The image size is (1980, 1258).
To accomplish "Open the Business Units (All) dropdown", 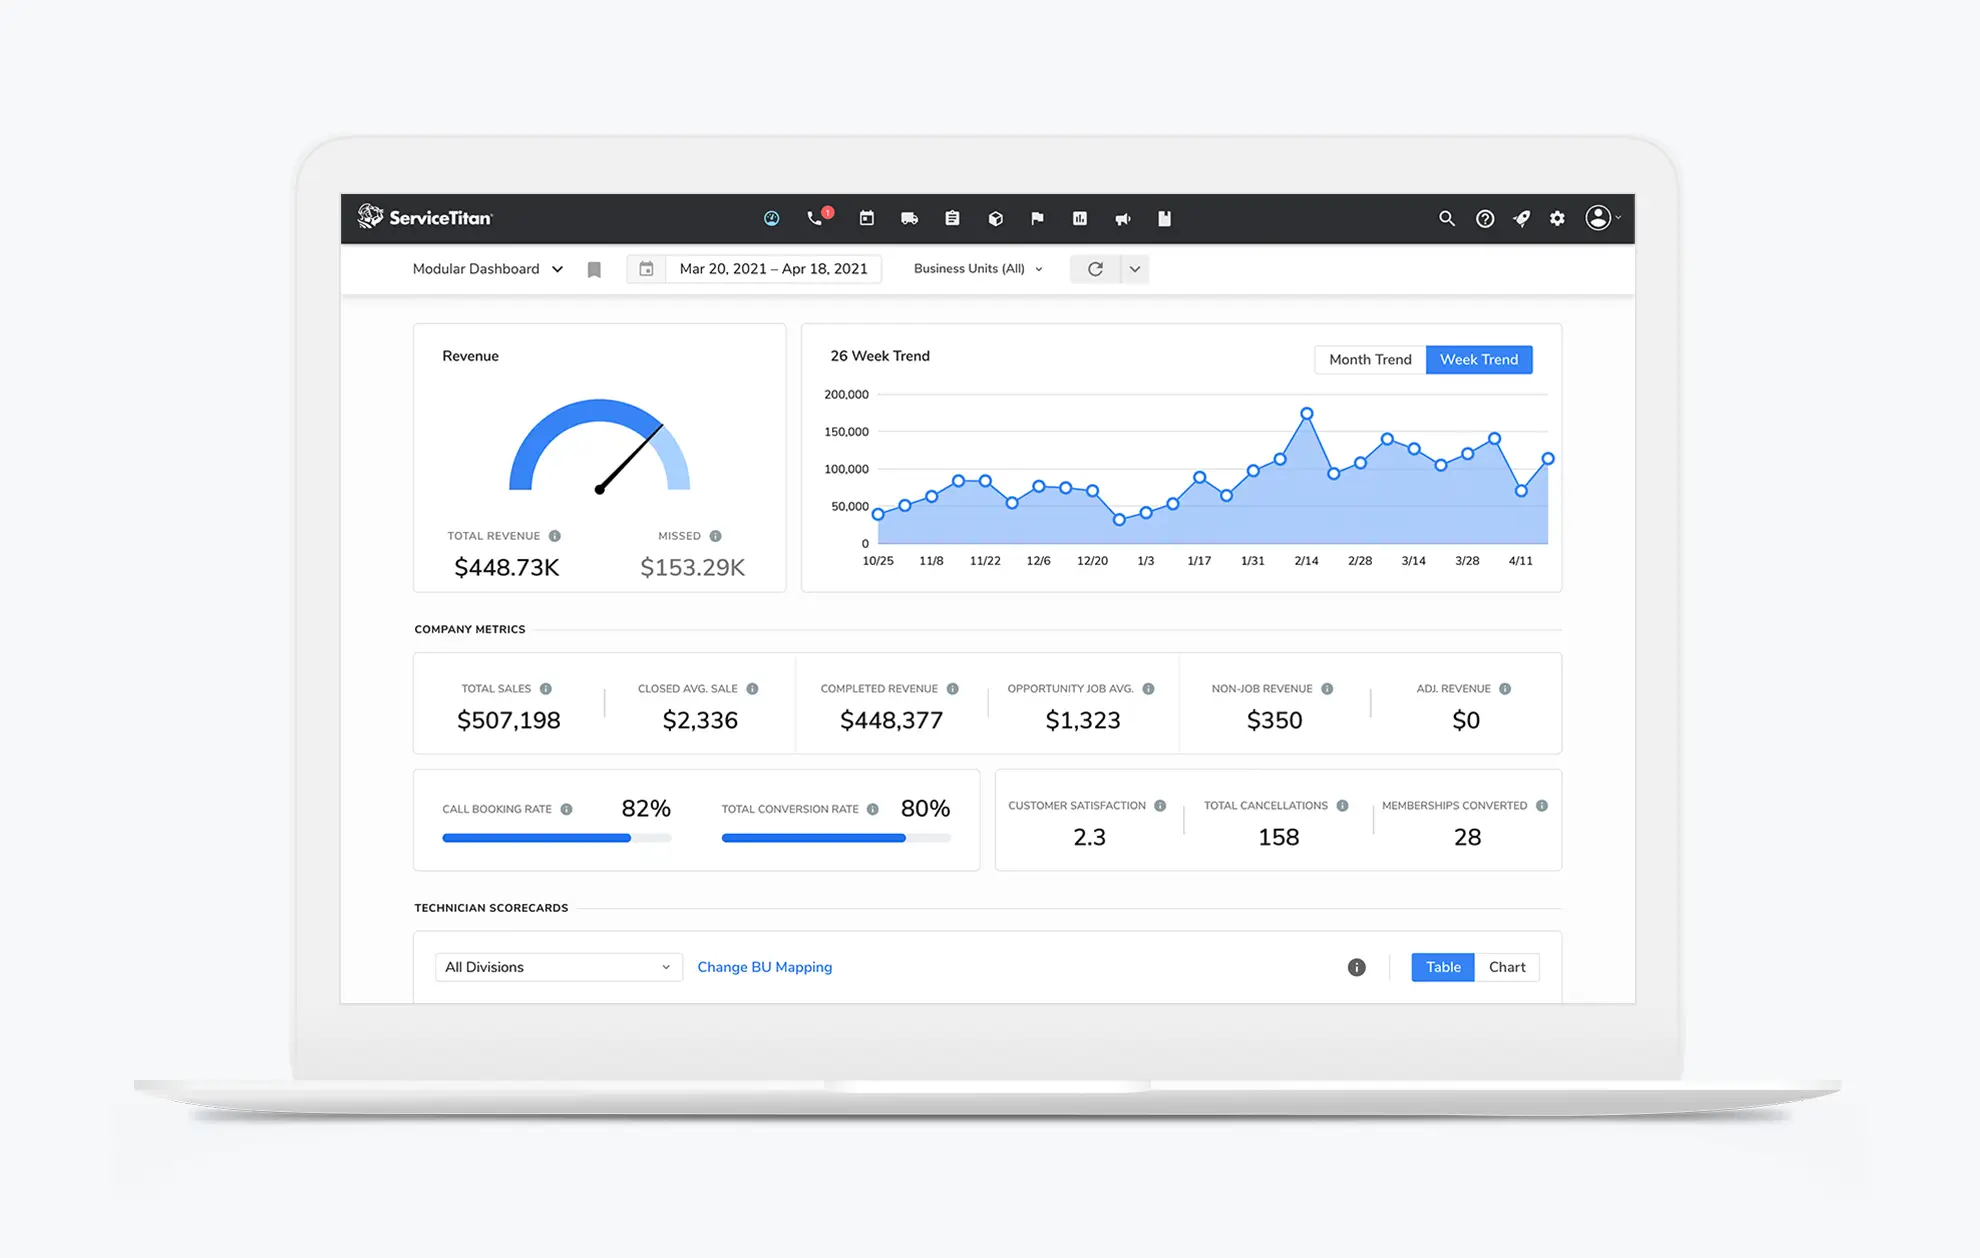I will pyautogui.click(x=976, y=268).
